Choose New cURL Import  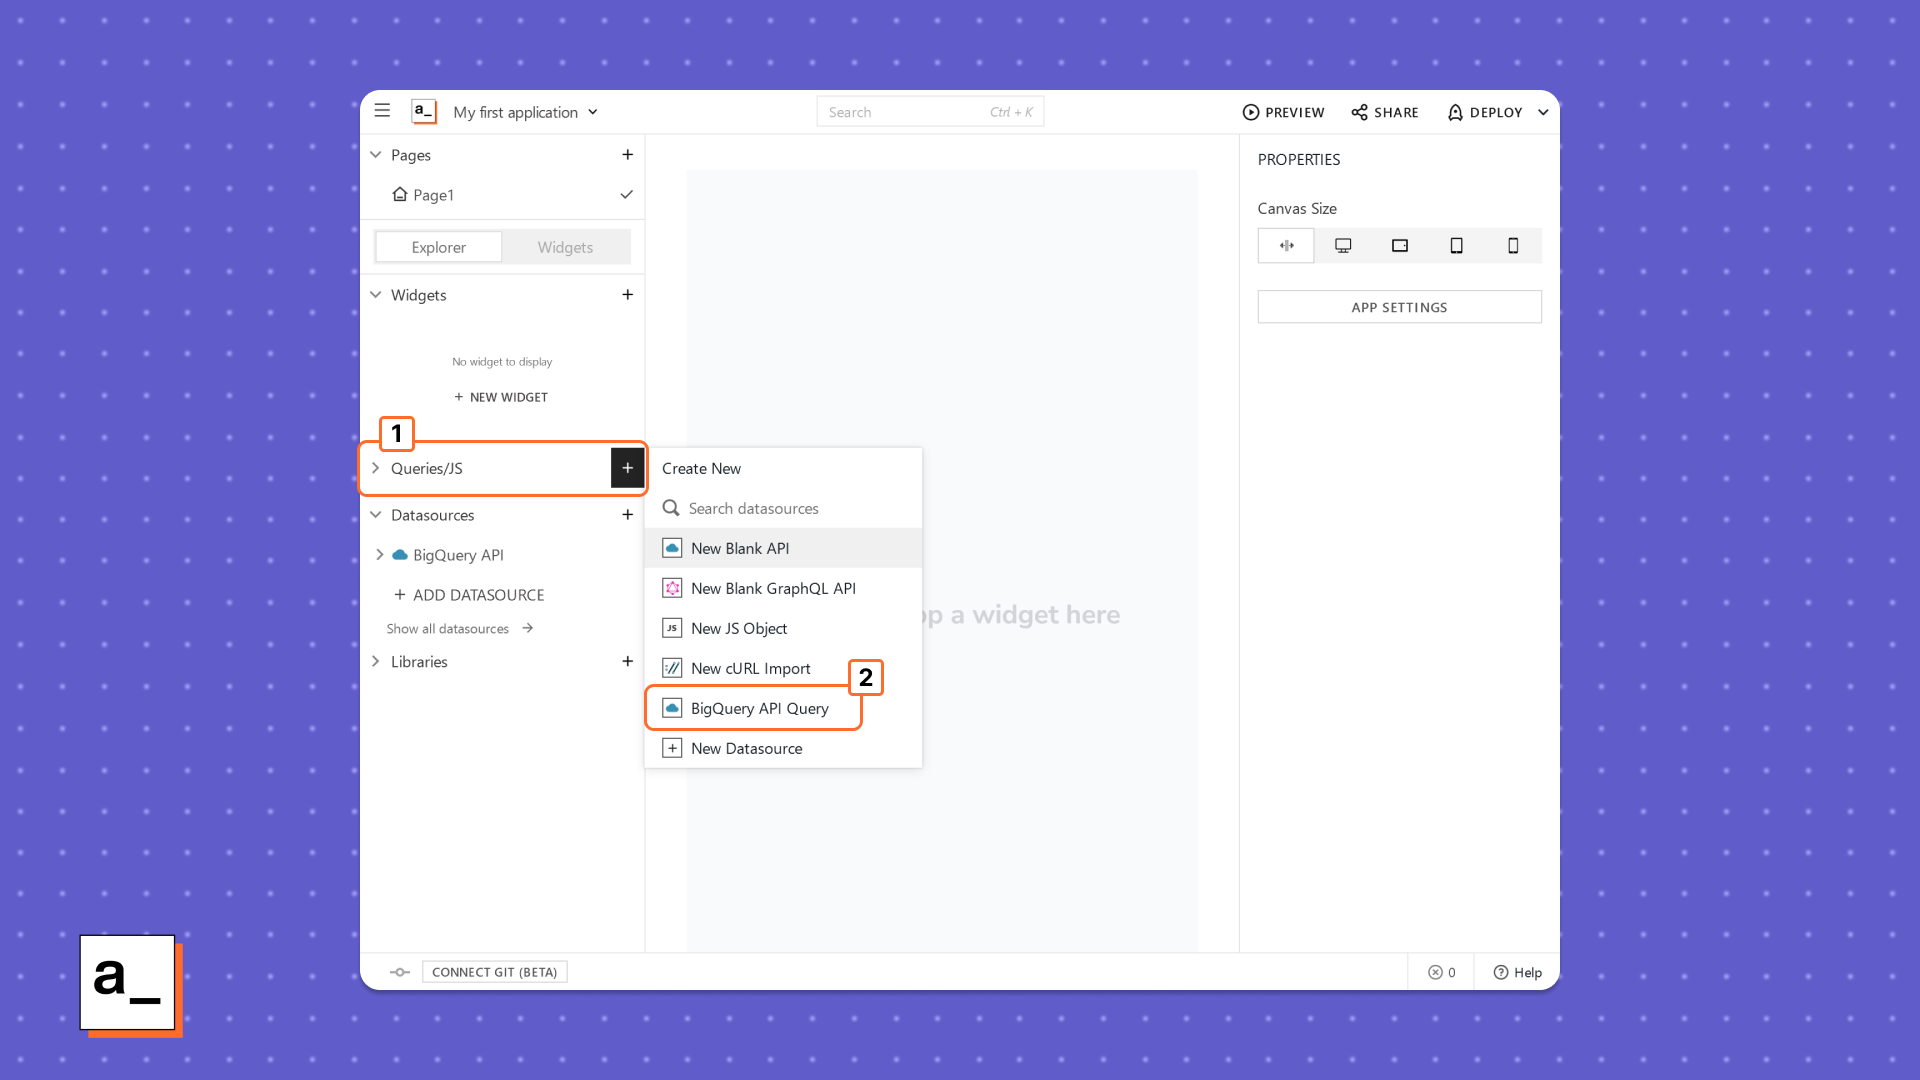(x=783, y=668)
